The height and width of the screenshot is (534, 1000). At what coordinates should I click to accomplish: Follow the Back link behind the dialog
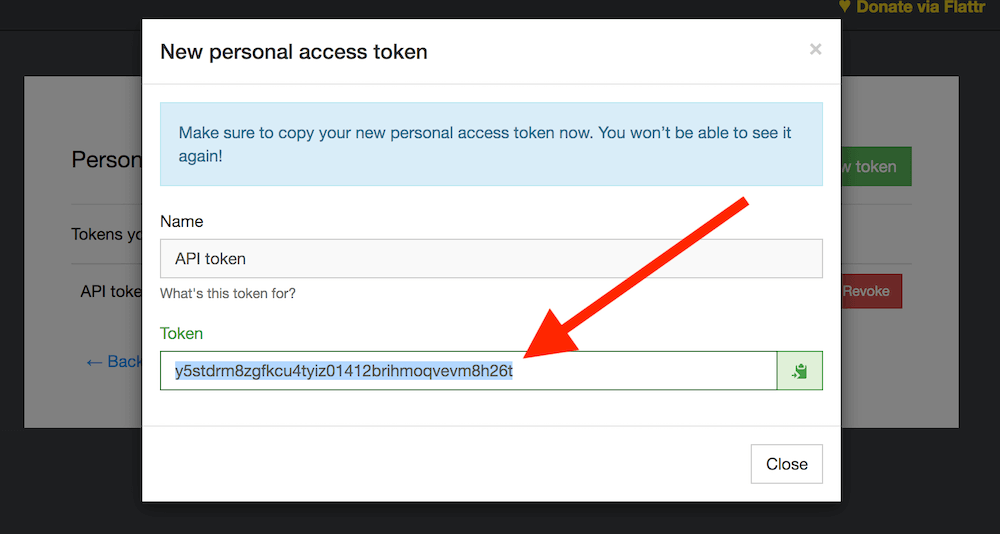click(114, 362)
